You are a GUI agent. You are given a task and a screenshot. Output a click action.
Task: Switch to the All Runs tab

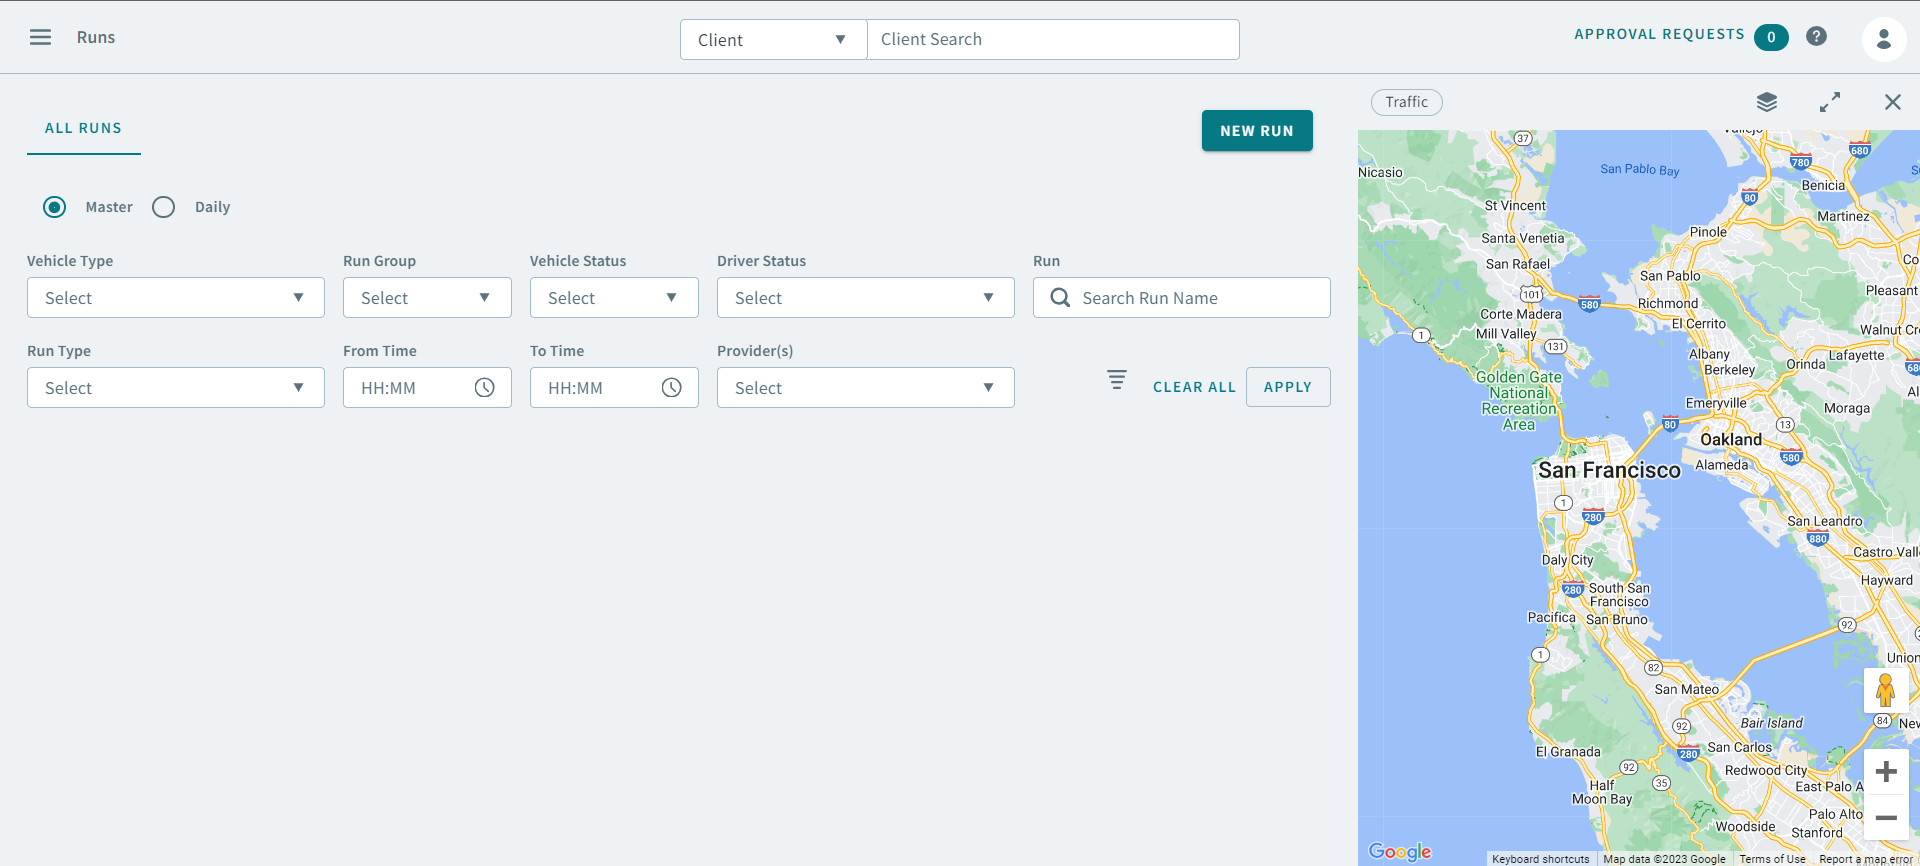pyautogui.click(x=83, y=129)
